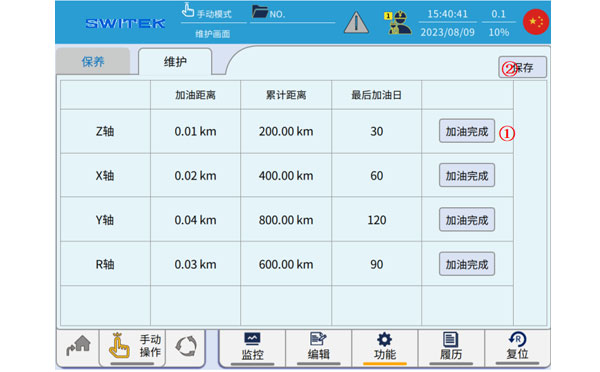Click the X轴 row label
Screen dimensions: 600x372
pos(105,176)
